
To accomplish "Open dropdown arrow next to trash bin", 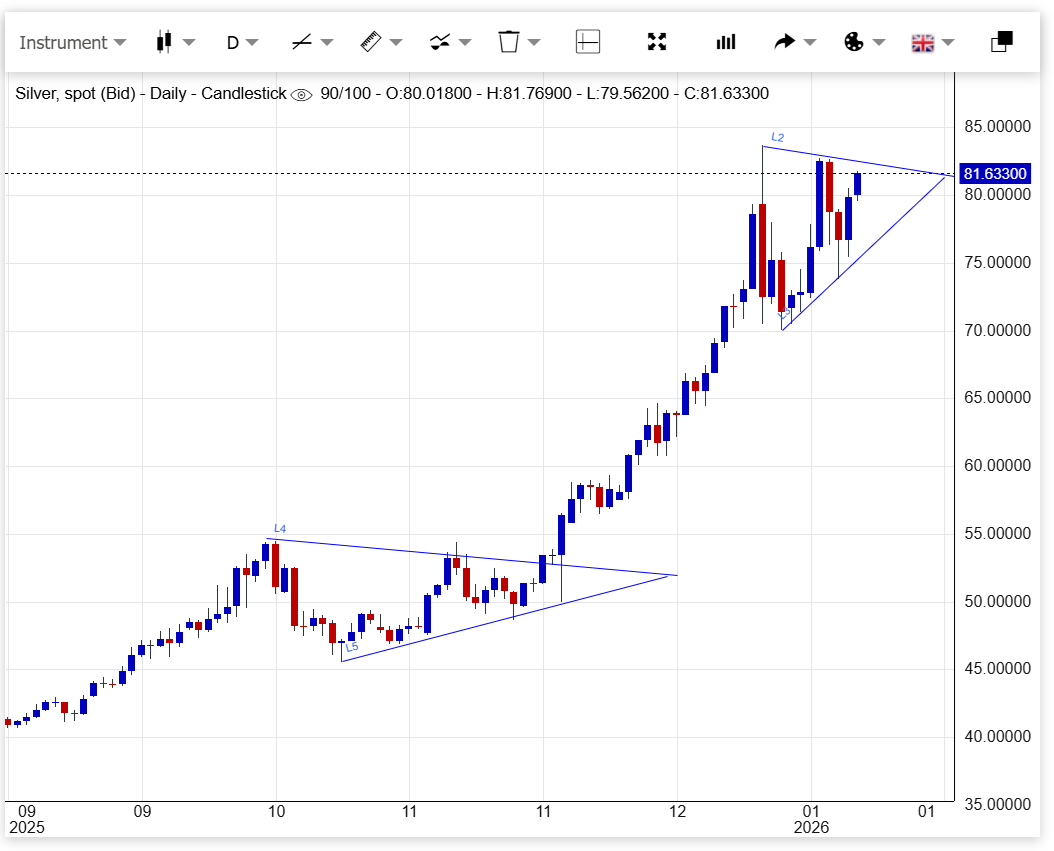I will tap(534, 42).
